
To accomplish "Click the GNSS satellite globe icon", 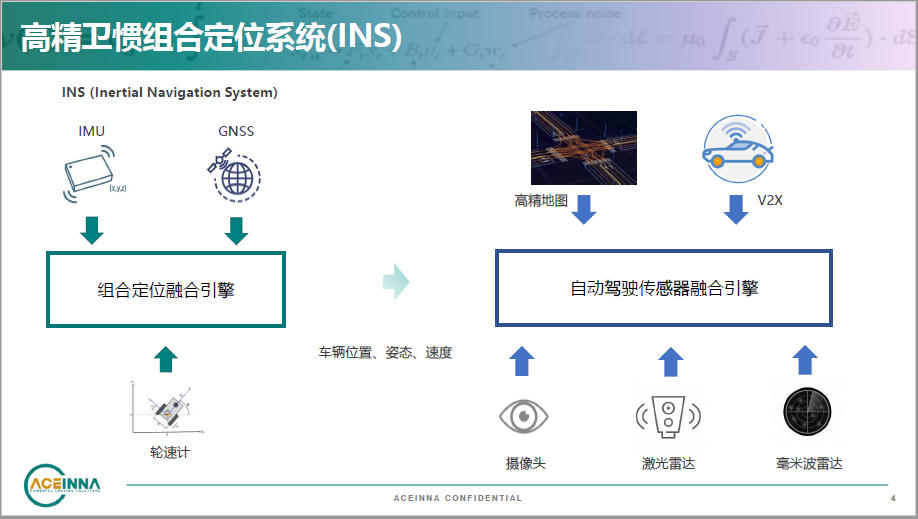I will [234, 175].
